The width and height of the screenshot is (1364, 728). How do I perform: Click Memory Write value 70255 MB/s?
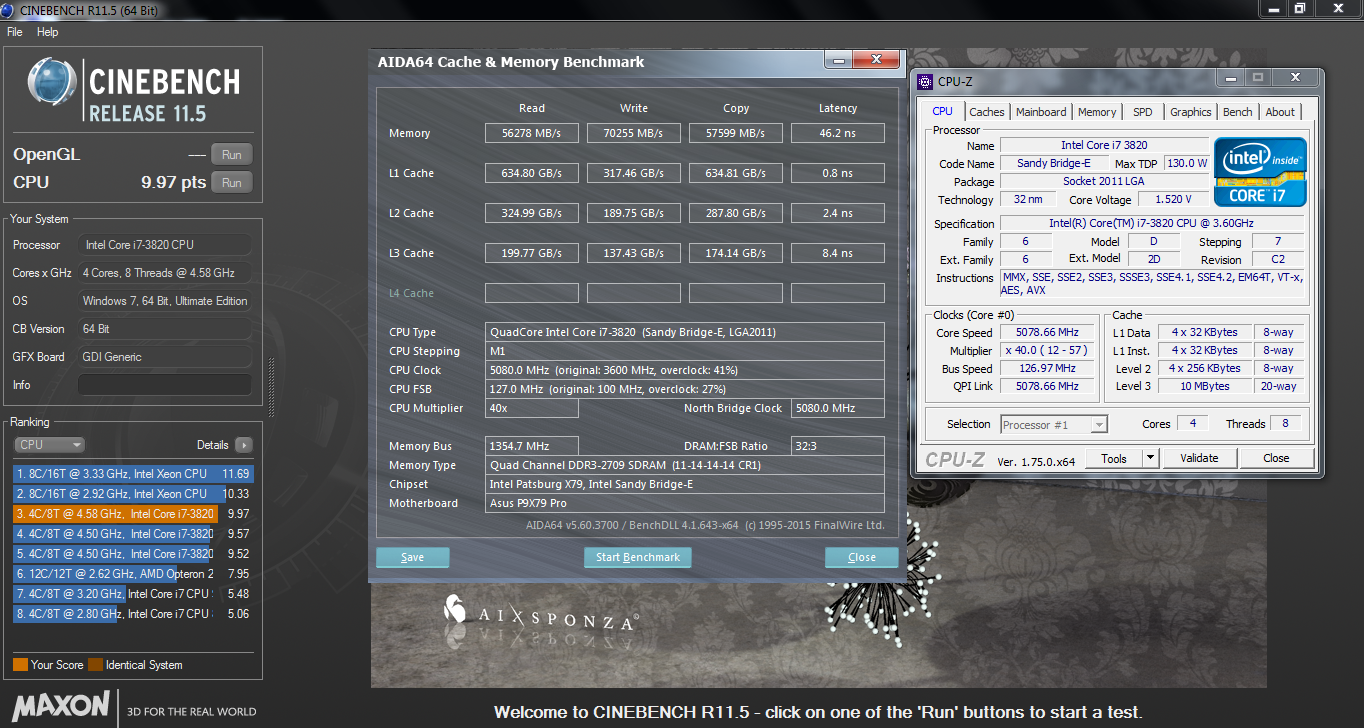634,133
